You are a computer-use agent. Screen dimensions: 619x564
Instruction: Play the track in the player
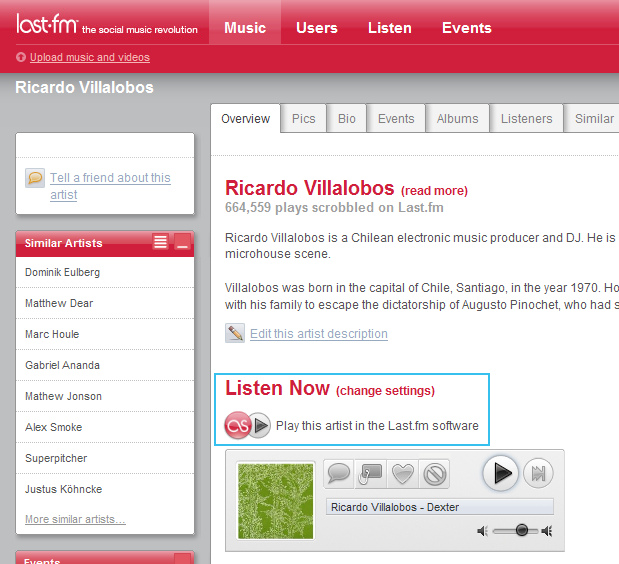[x=501, y=473]
